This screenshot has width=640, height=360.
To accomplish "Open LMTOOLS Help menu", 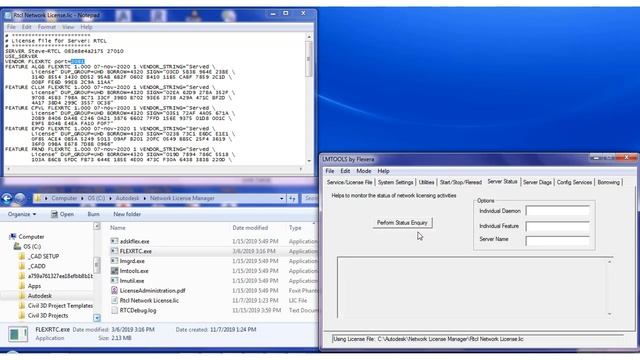I will (383, 171).
